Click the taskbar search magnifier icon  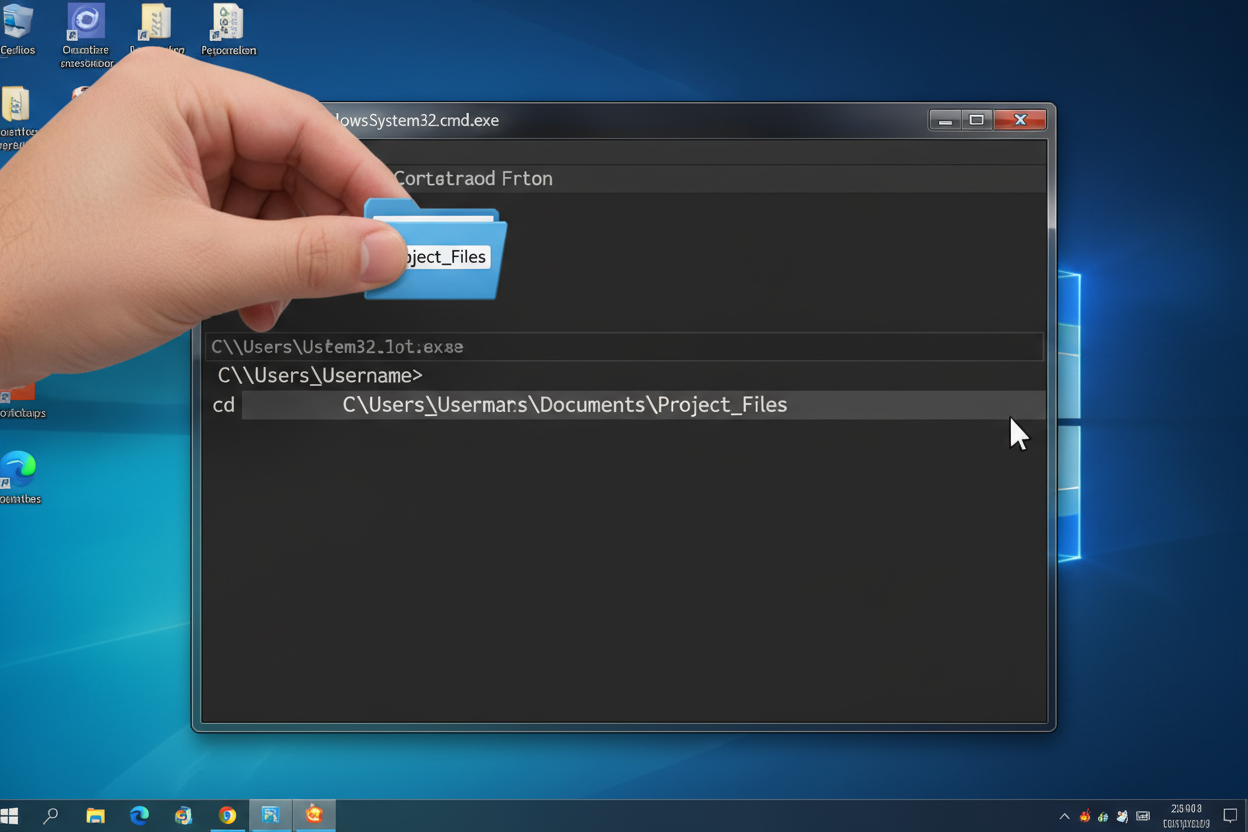point(51,815)
